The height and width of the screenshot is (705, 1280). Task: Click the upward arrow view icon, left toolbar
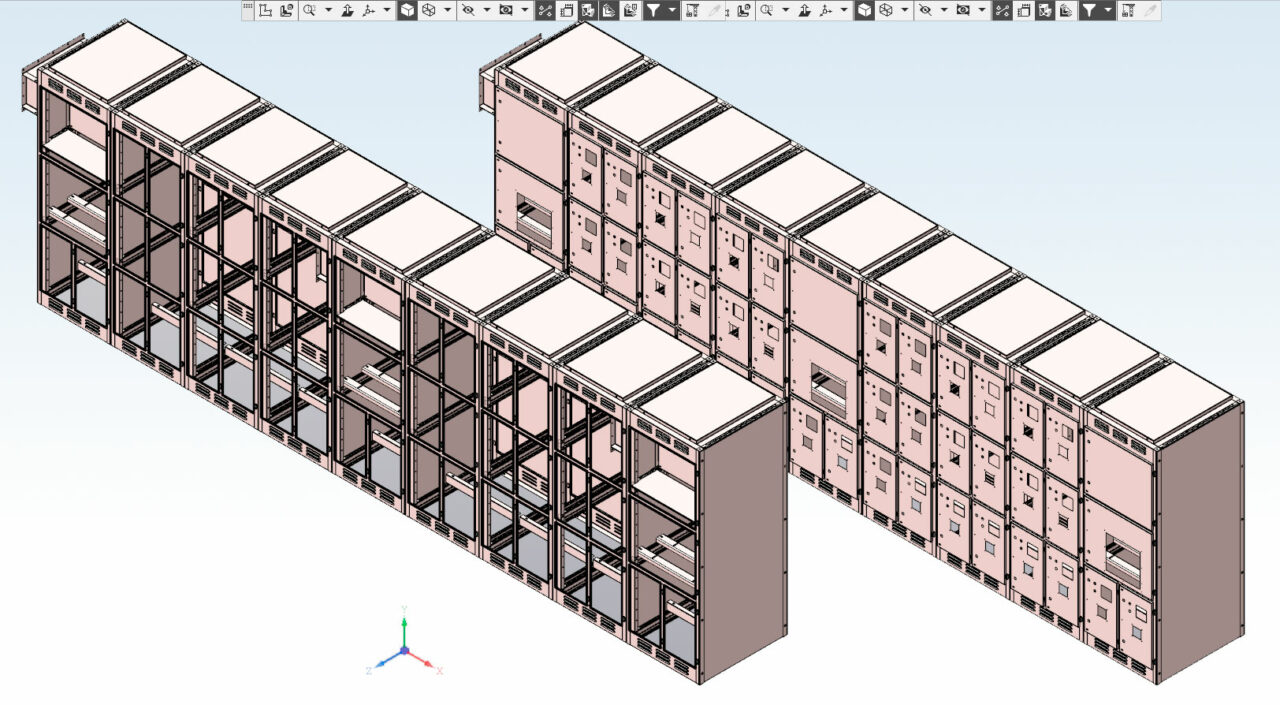pyautogui.click(x=348, y=10)
